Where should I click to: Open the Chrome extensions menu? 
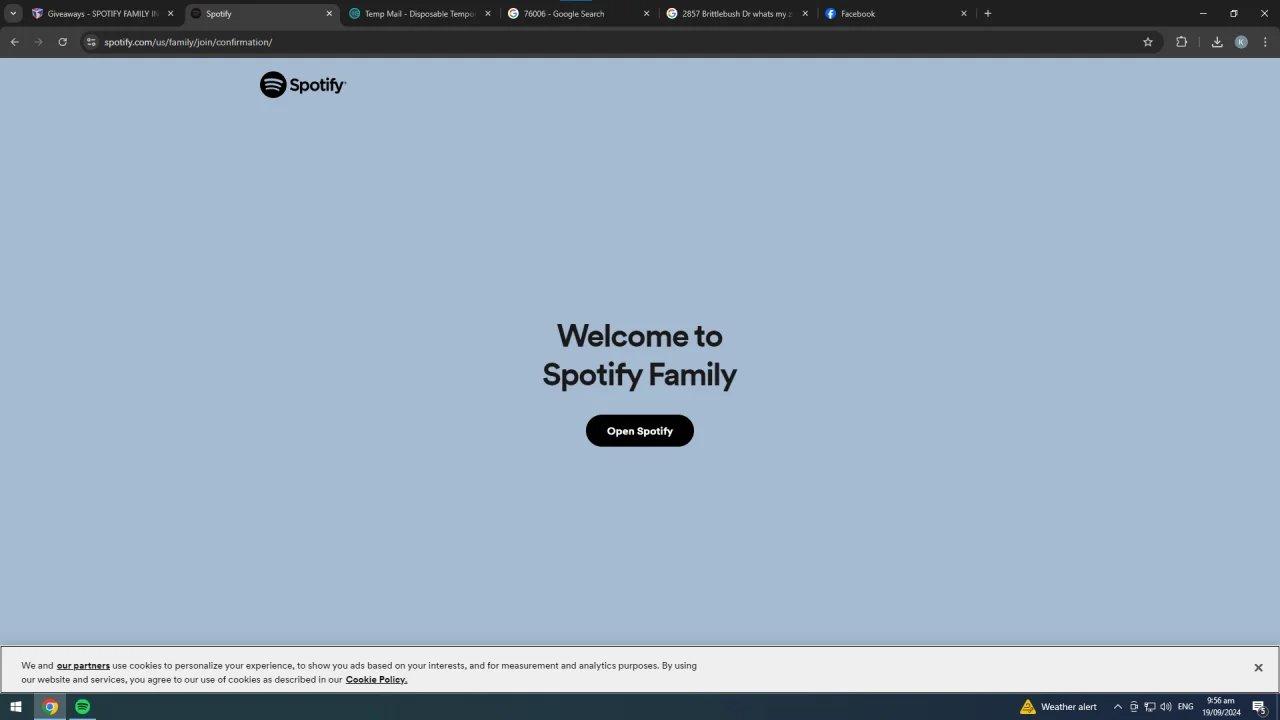click(1181, 42)
